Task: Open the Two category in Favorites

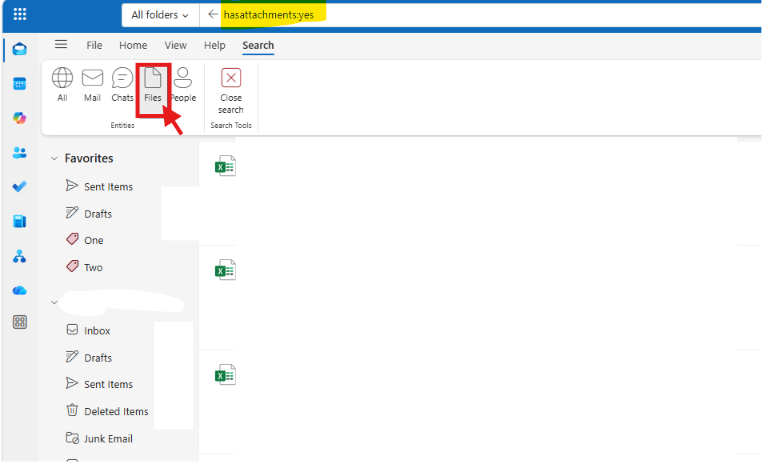Action: click(x=85, y=267)
